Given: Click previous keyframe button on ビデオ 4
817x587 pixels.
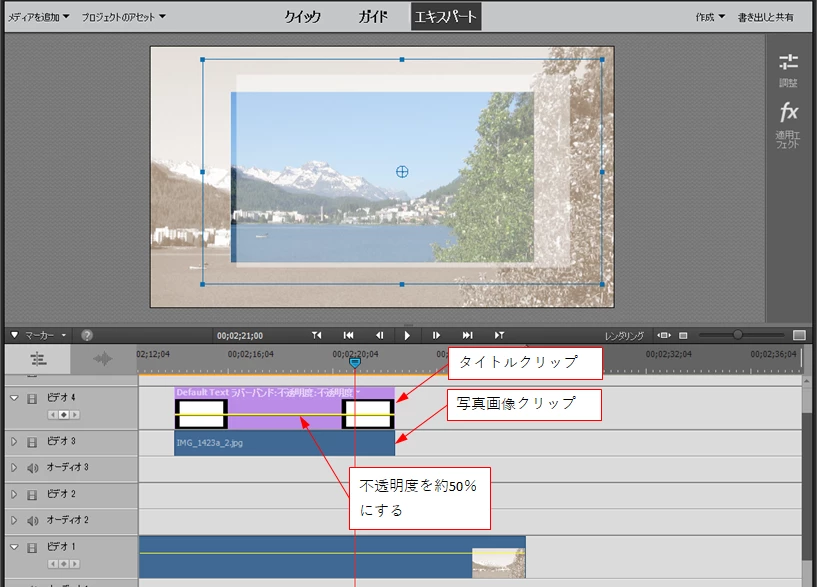Looking at the screenshot, I should click(x=53, y=415).
